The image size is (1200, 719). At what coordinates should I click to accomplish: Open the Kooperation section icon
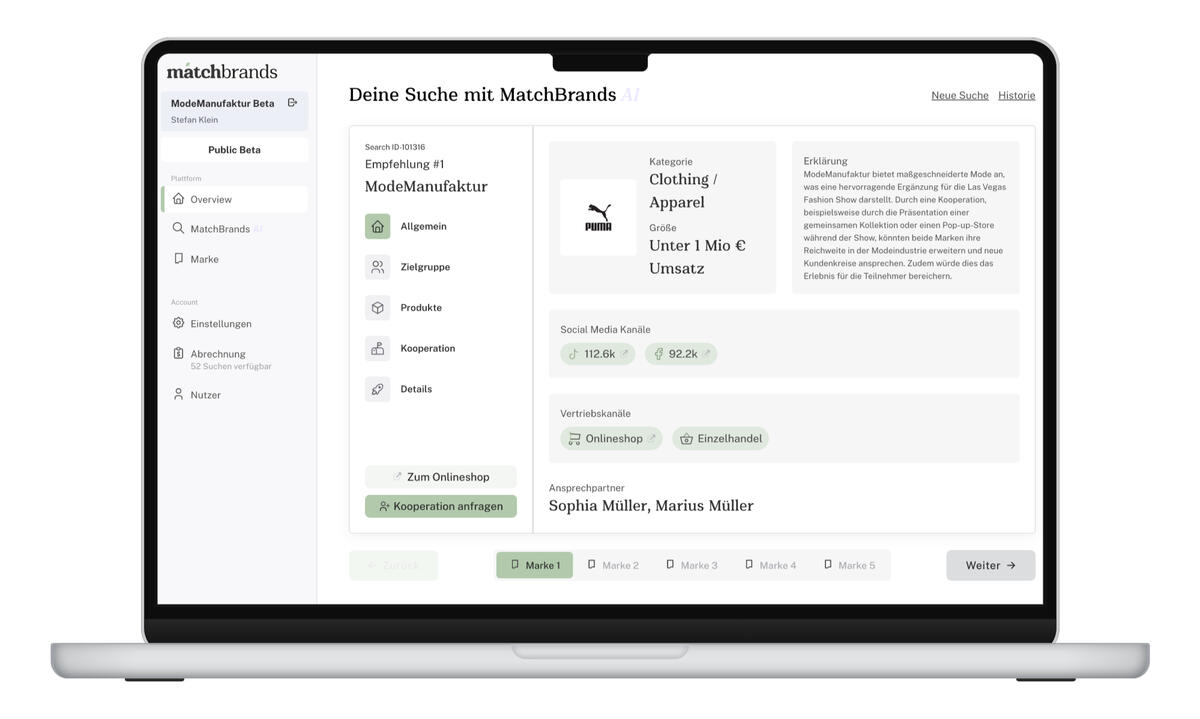(x=377, y=349)
